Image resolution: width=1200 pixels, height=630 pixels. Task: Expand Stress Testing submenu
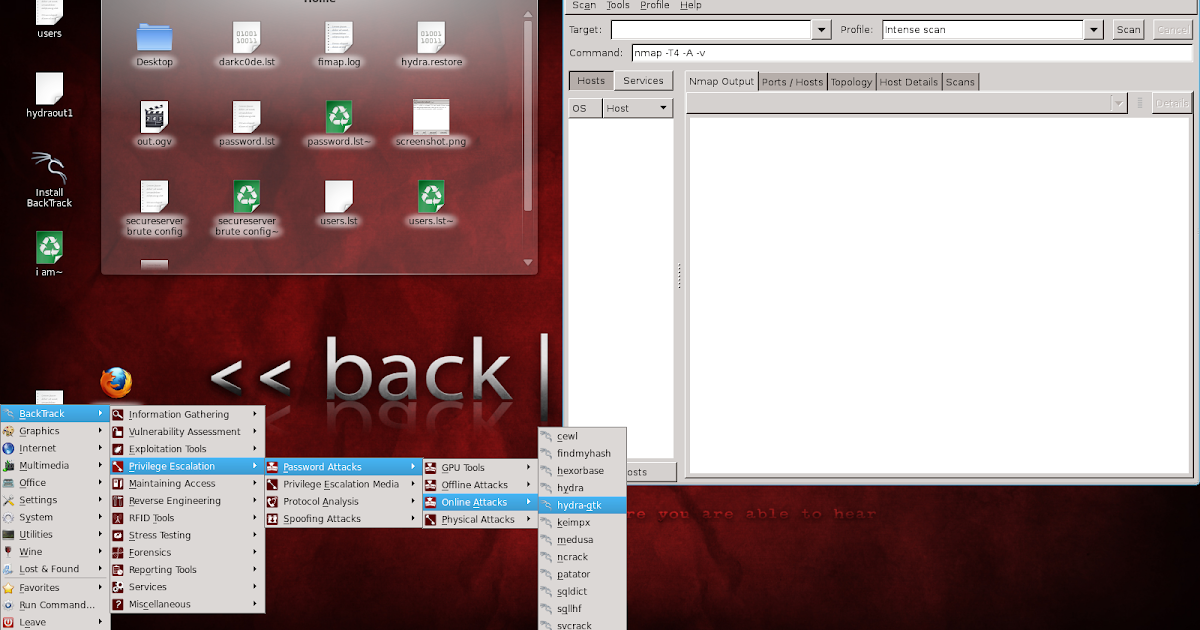pyautogui.click(x=187, y=535)
